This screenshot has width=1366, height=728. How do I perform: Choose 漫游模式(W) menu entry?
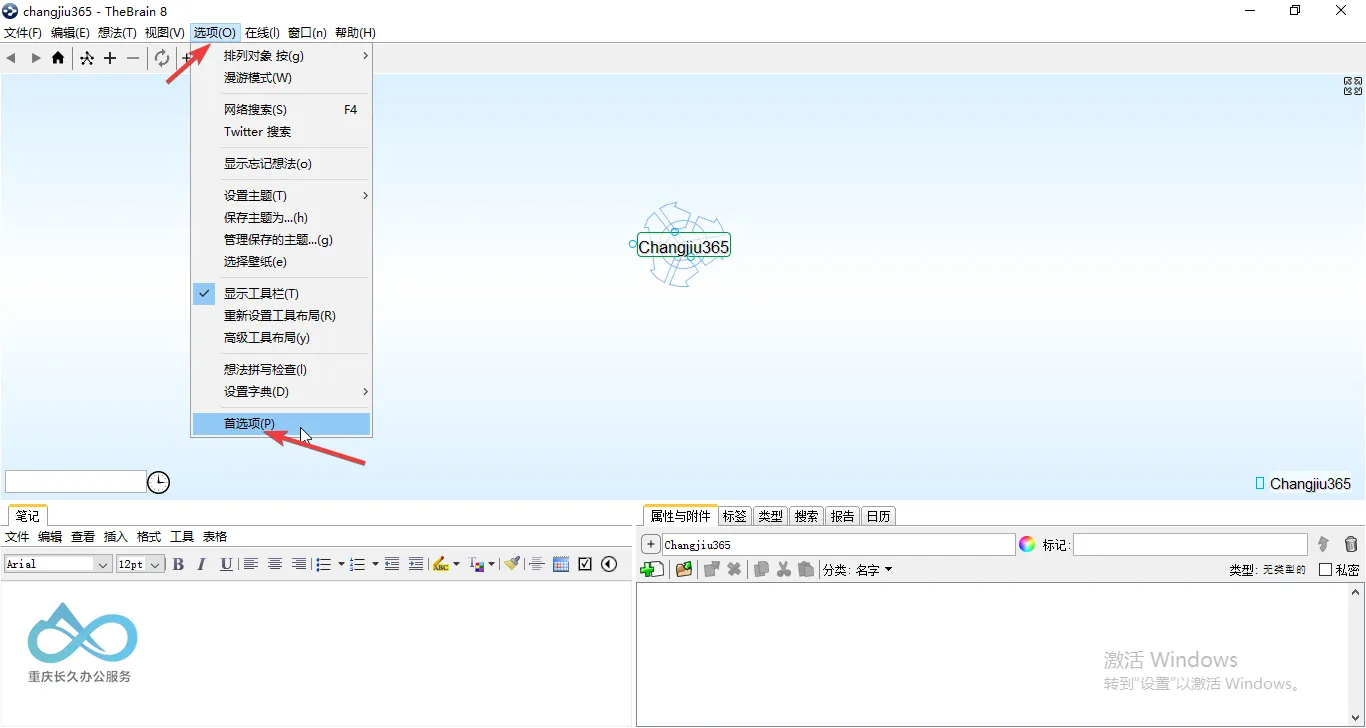[281, 78]
